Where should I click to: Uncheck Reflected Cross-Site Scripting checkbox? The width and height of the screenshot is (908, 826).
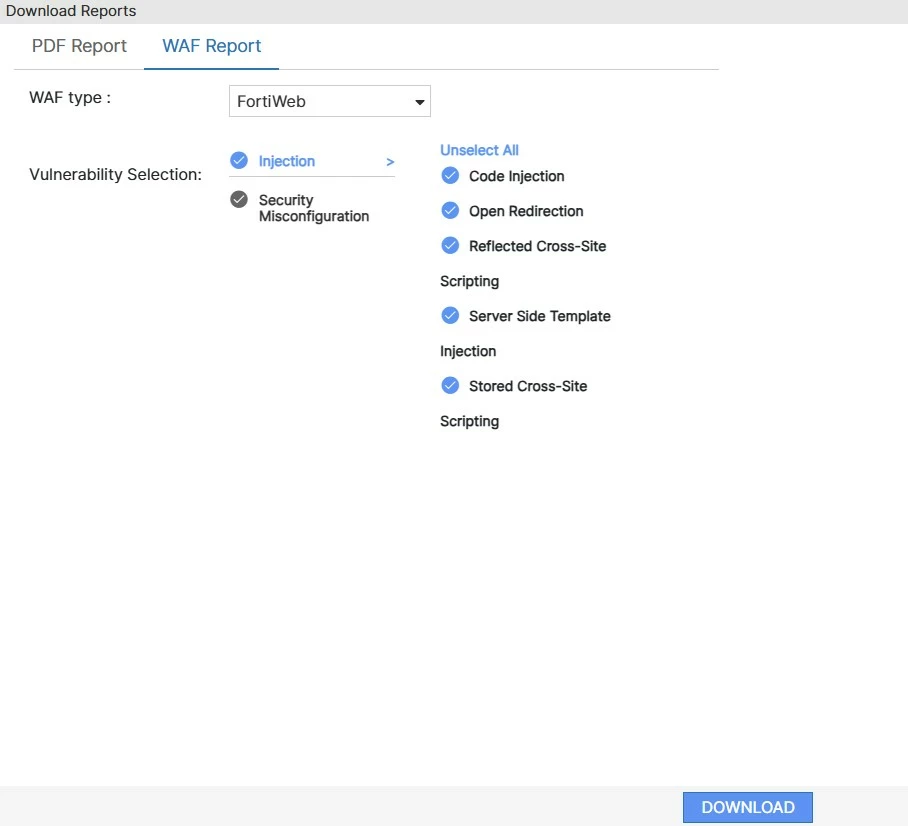(x=450, y=246)
